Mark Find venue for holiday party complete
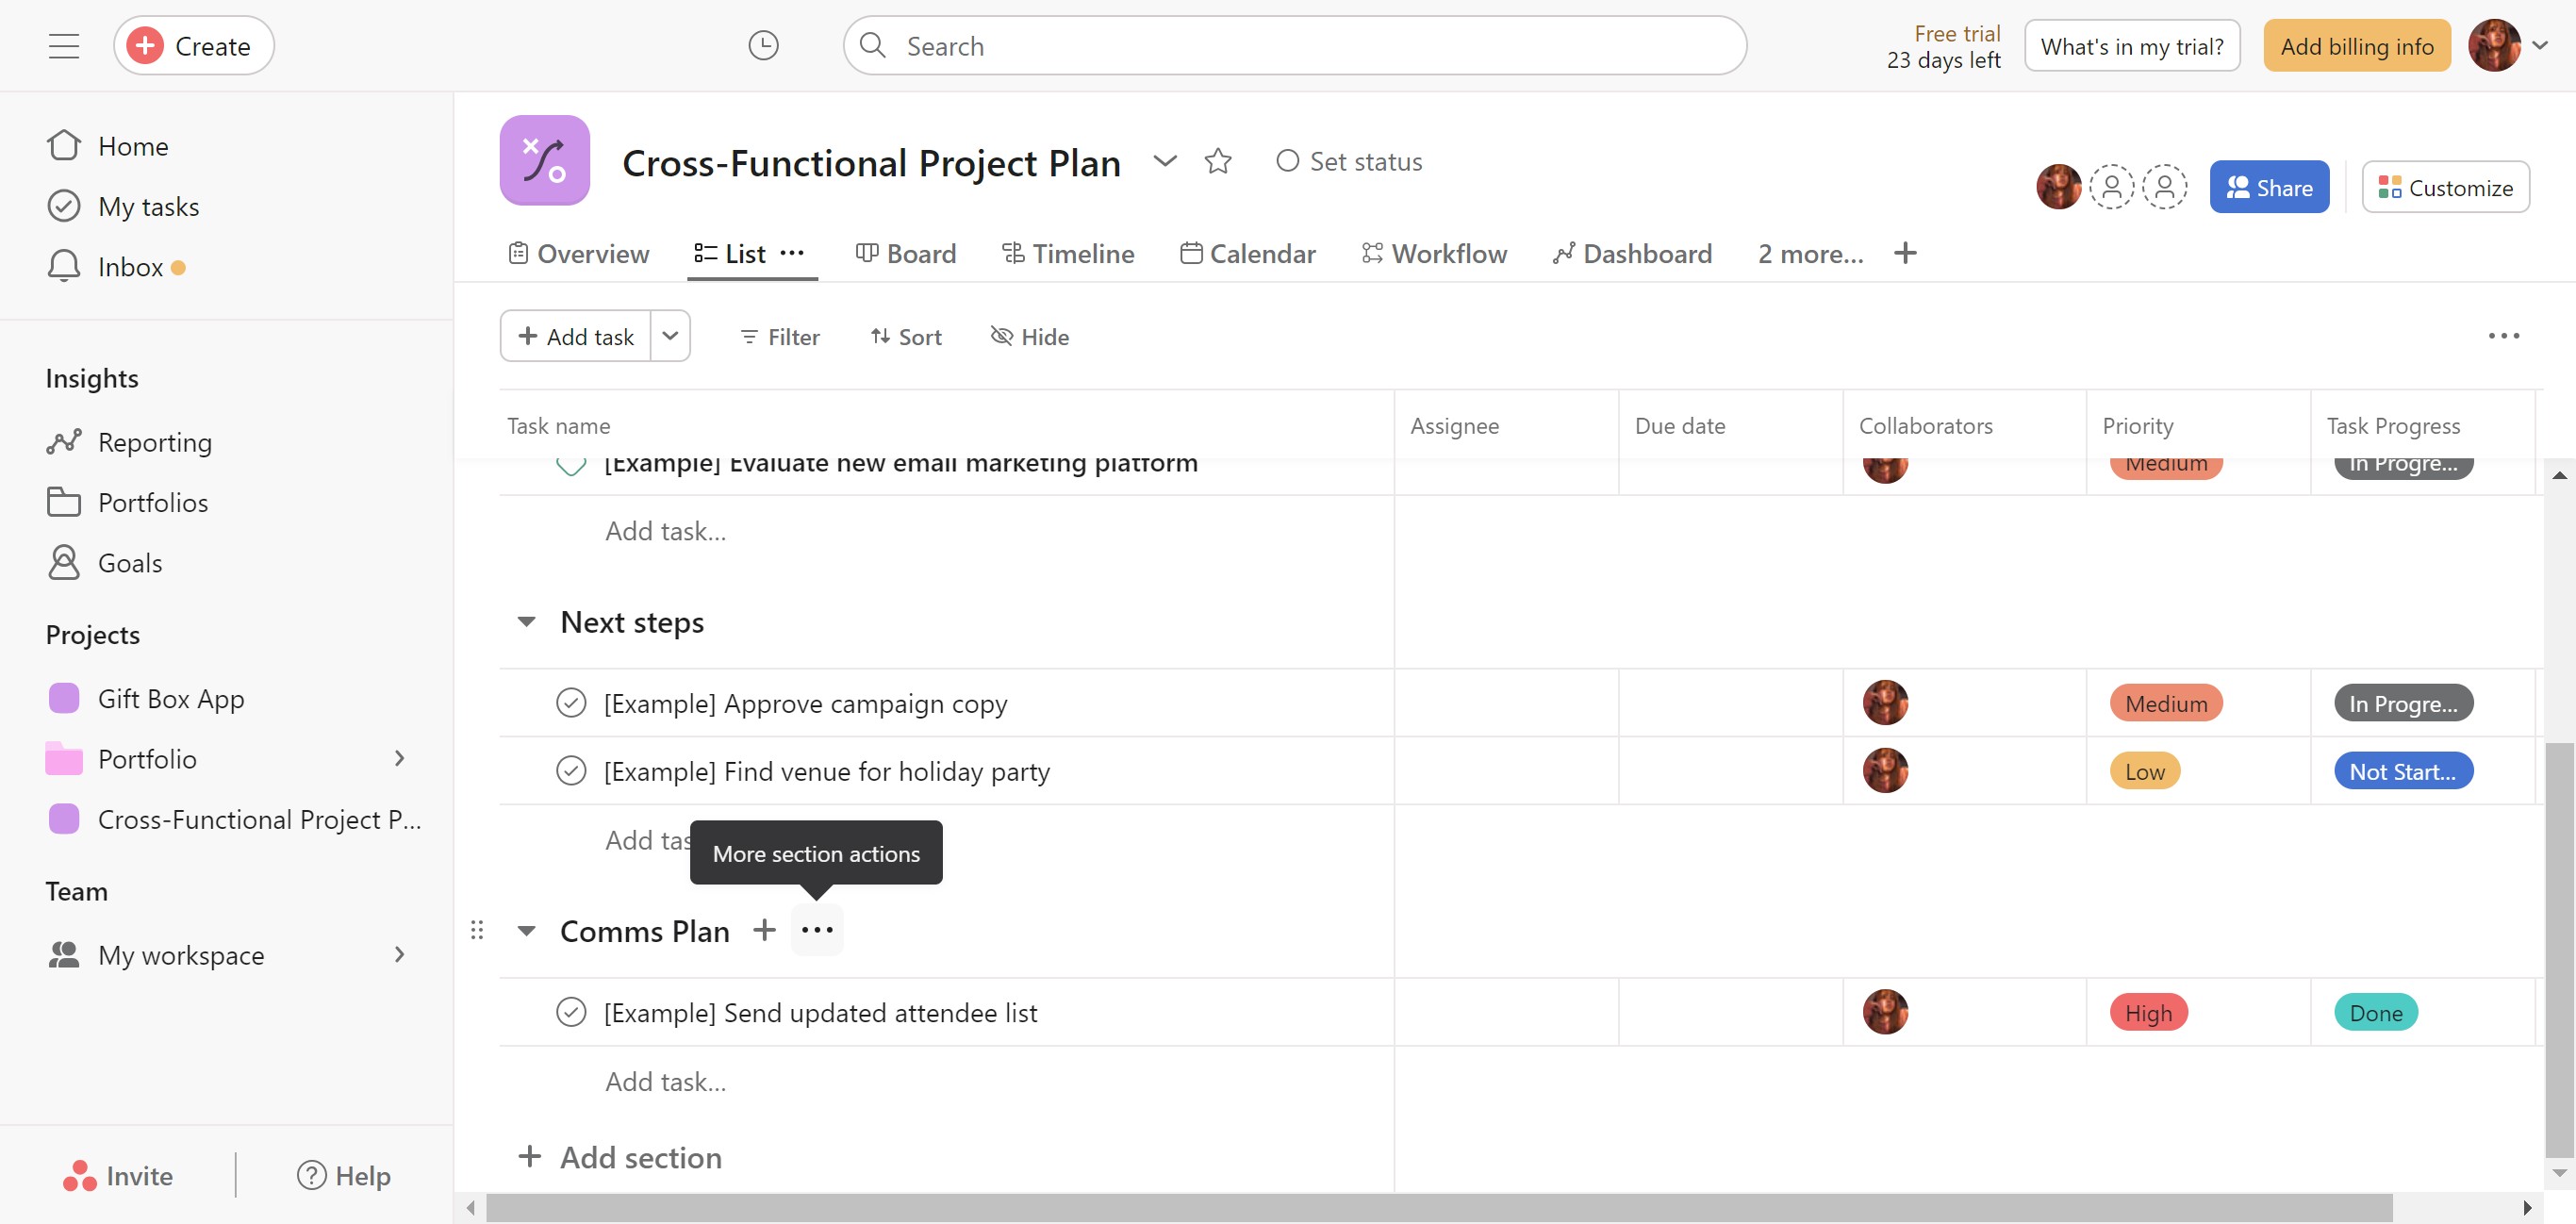The height and width of the screenshot is (1224, 2576). [x=571, y=771]
